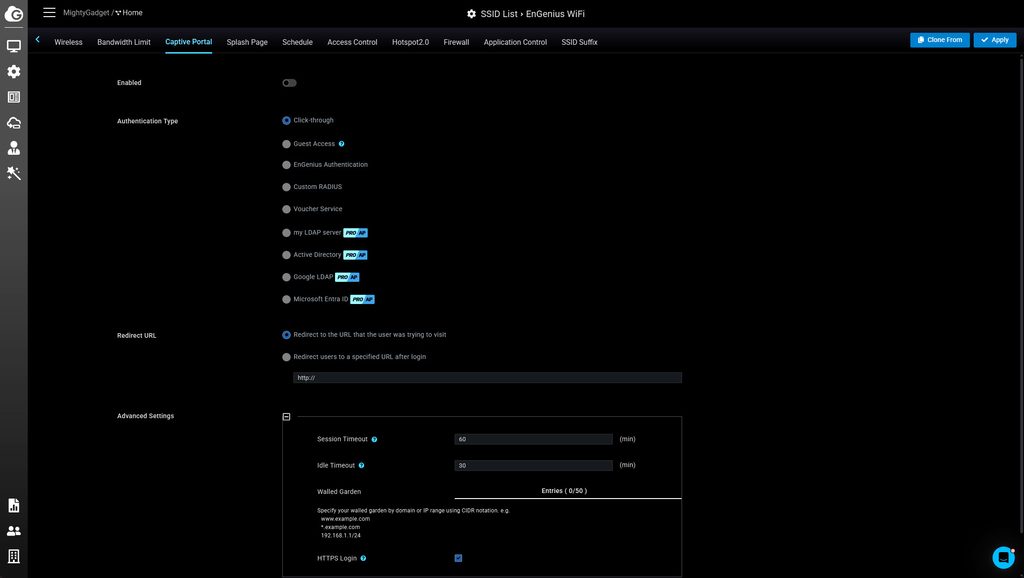Viewport: 1024px width, 578px height.
Task: Switch to the SSID Suffix tab
Action: pyautogui.click(x=579, y=42)
